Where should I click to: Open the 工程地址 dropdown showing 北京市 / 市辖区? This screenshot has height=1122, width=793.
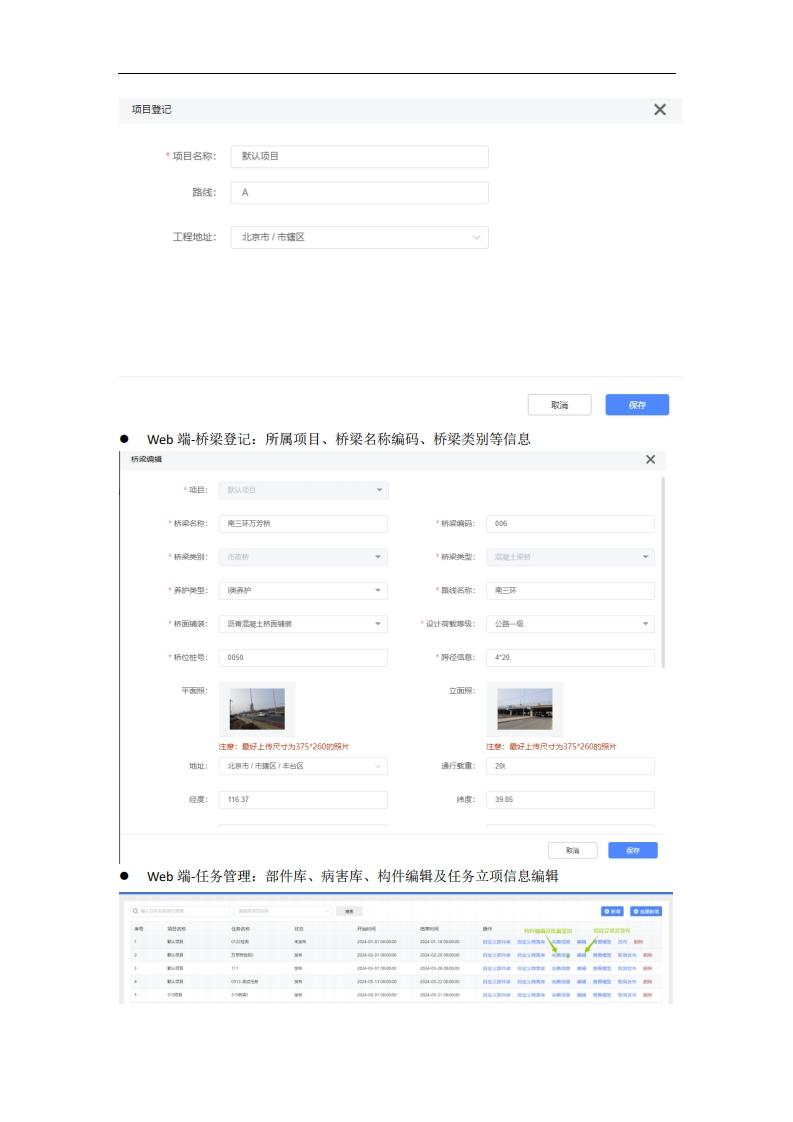coord(359,237)
